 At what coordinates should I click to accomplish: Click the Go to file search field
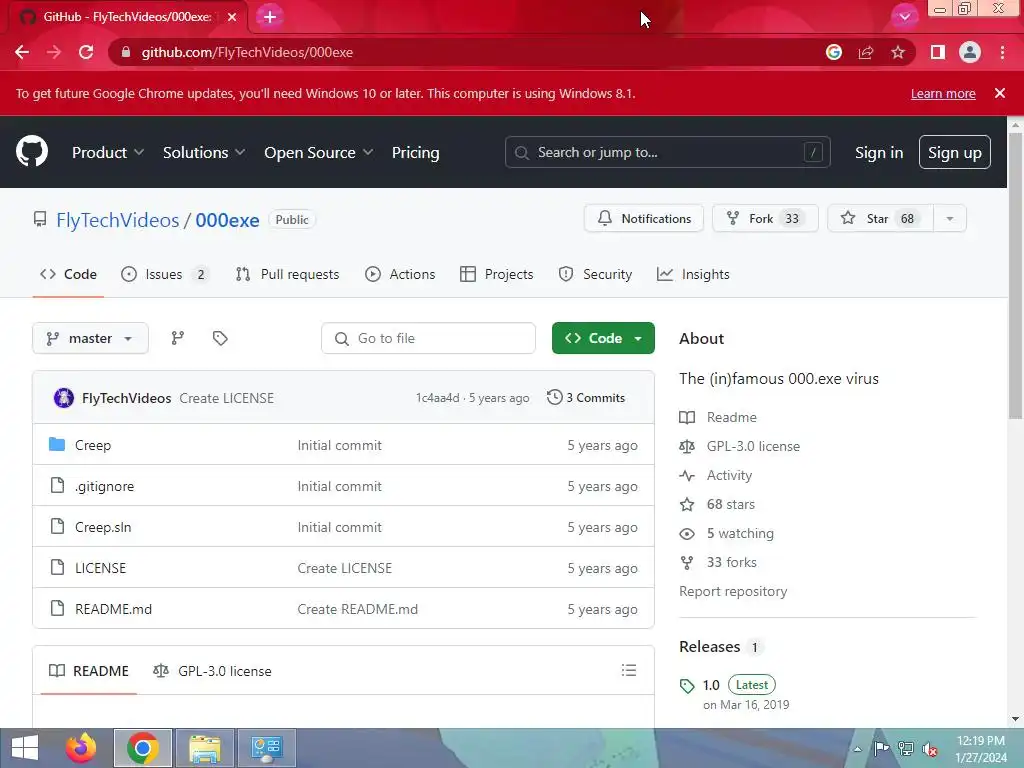click(428, 338)
